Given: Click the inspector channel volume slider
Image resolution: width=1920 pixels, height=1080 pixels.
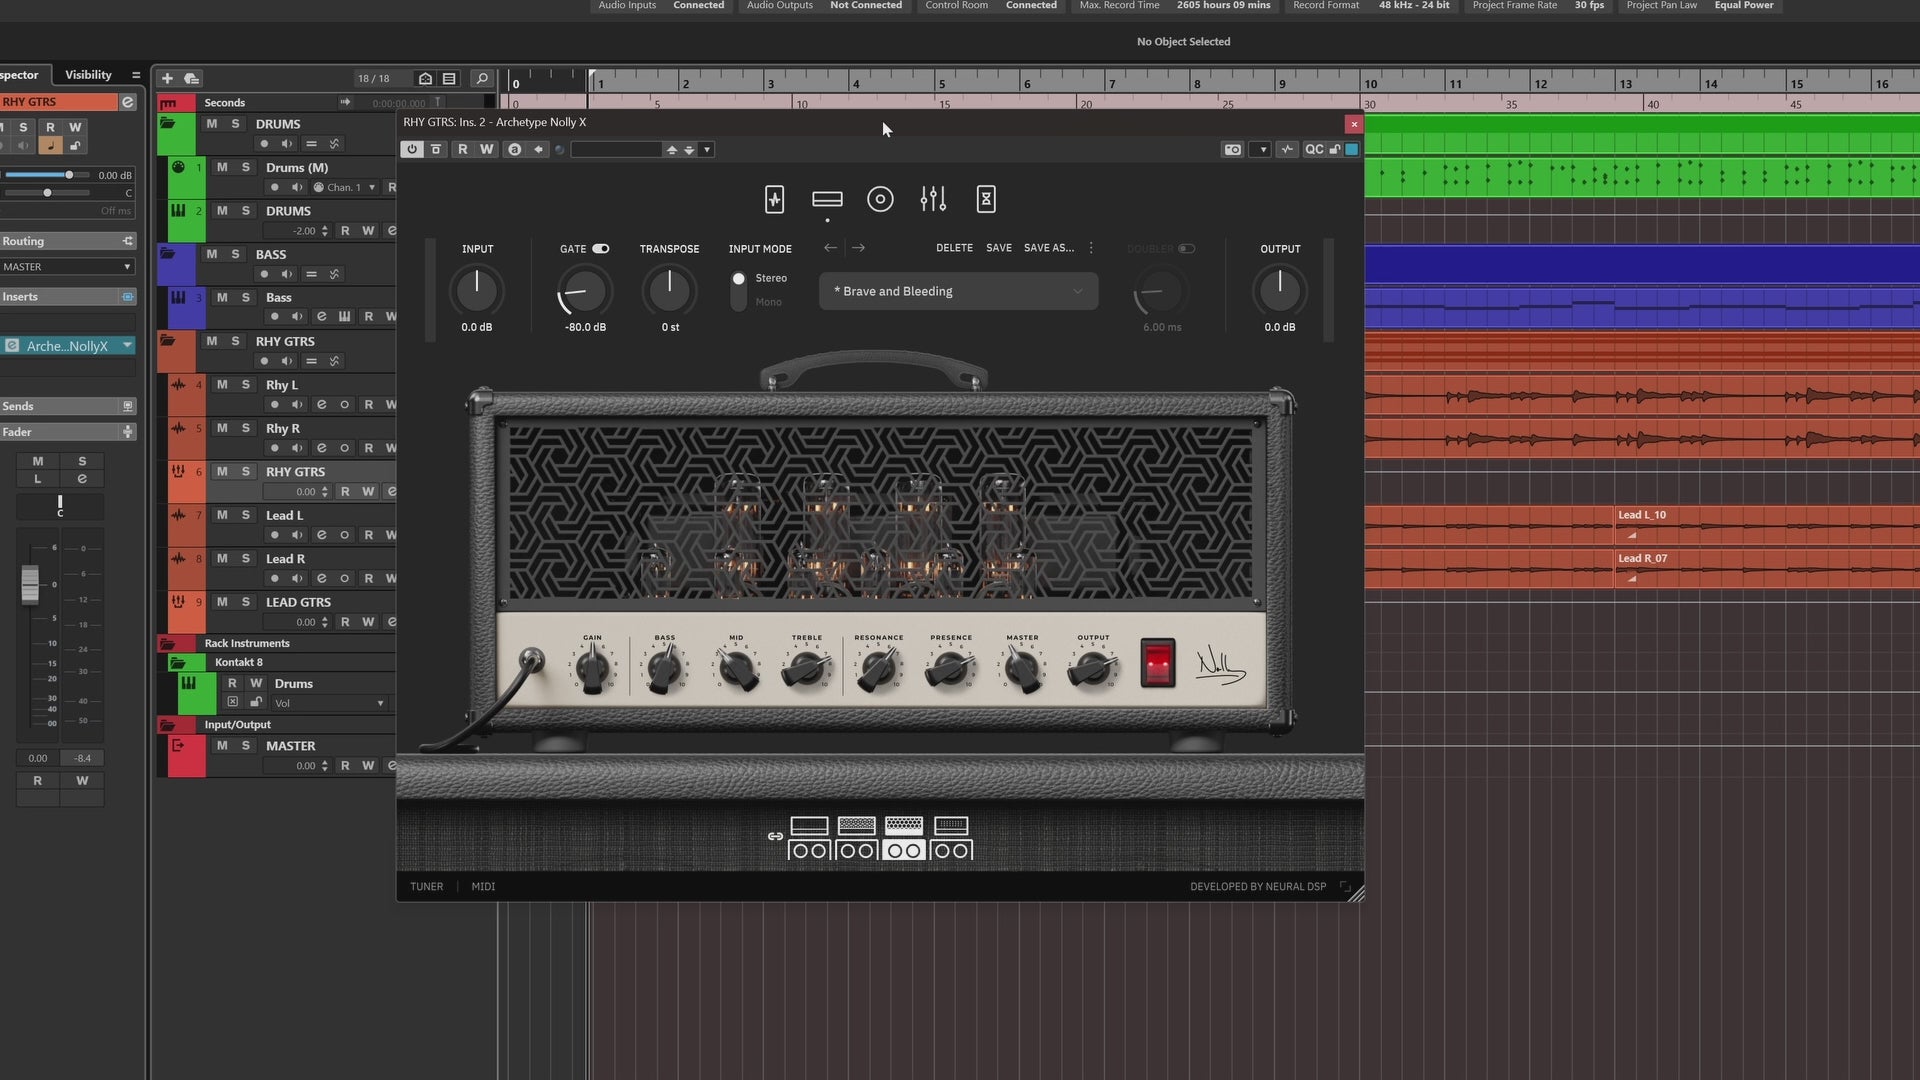Looking at the screenshot, I should pyautogui.click(x=69, y=175).
